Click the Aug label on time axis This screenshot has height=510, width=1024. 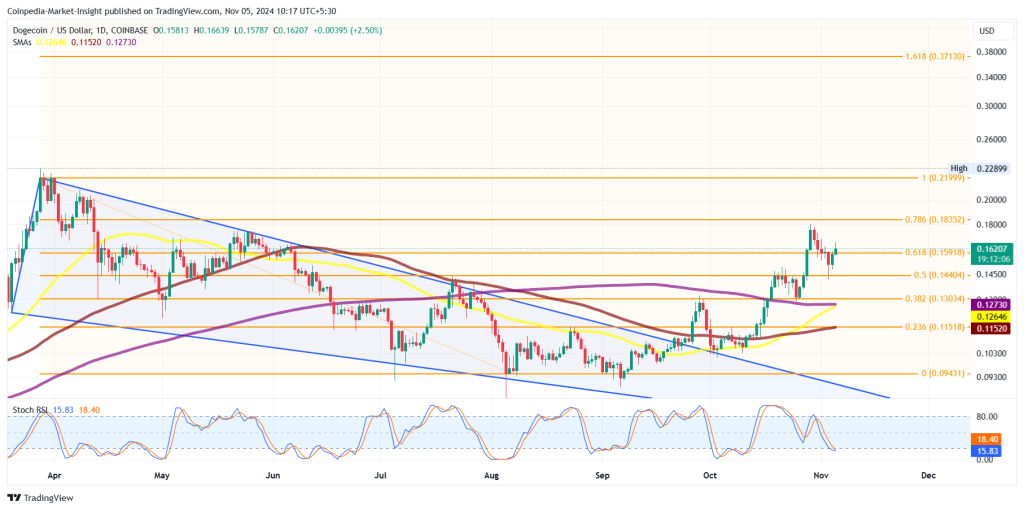coord(494,475)
